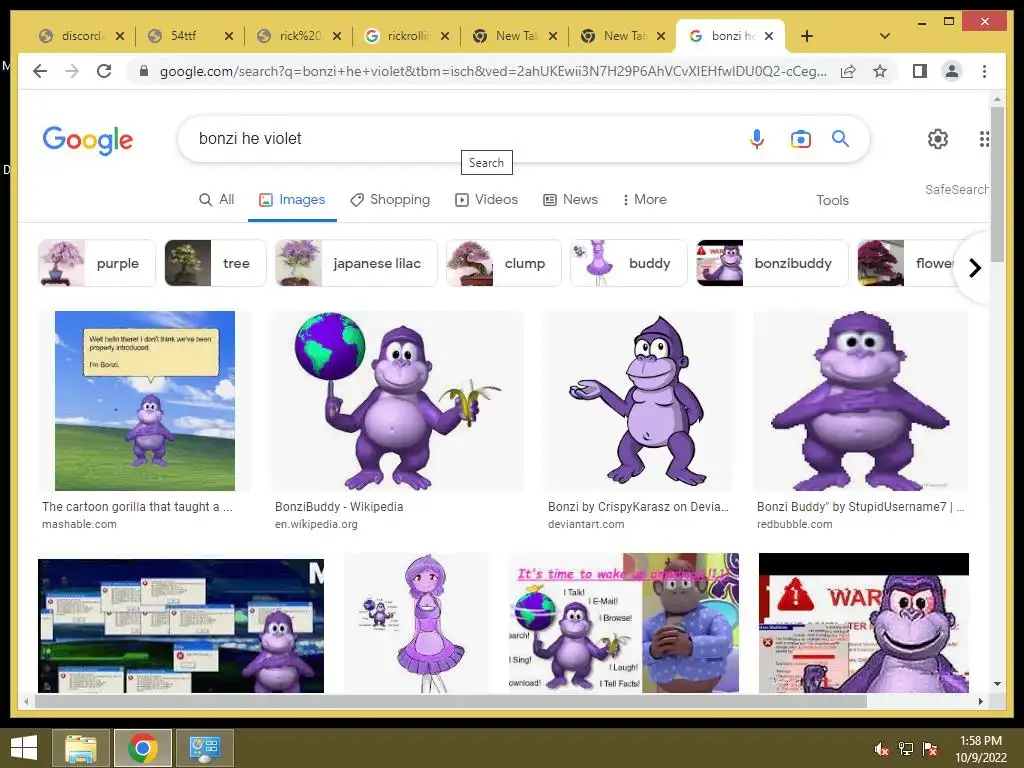Expand the More search options menu

point(644,199)
